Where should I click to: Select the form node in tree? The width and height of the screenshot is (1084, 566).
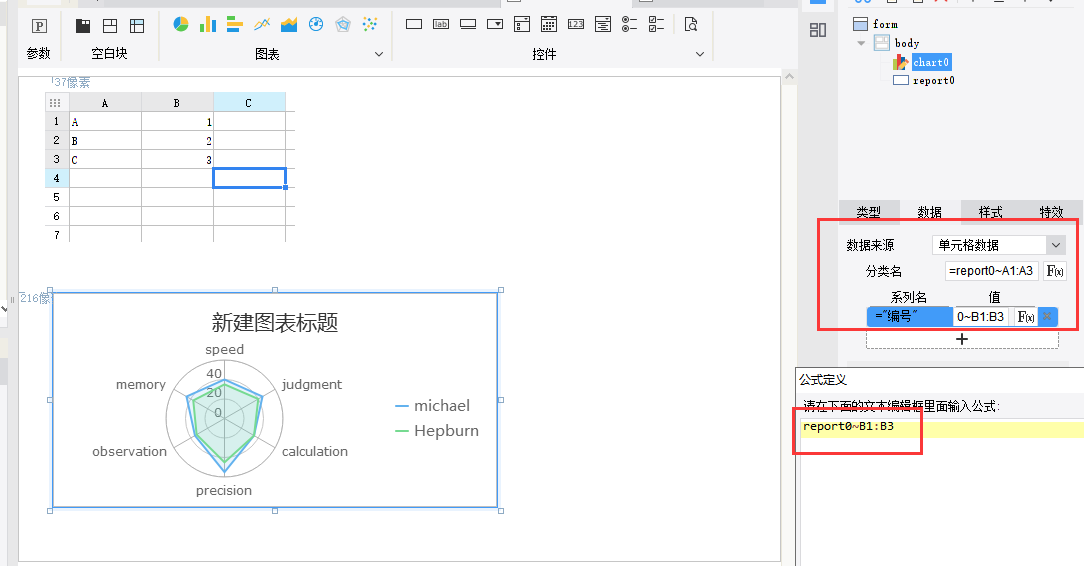click(x=885, y=24)
